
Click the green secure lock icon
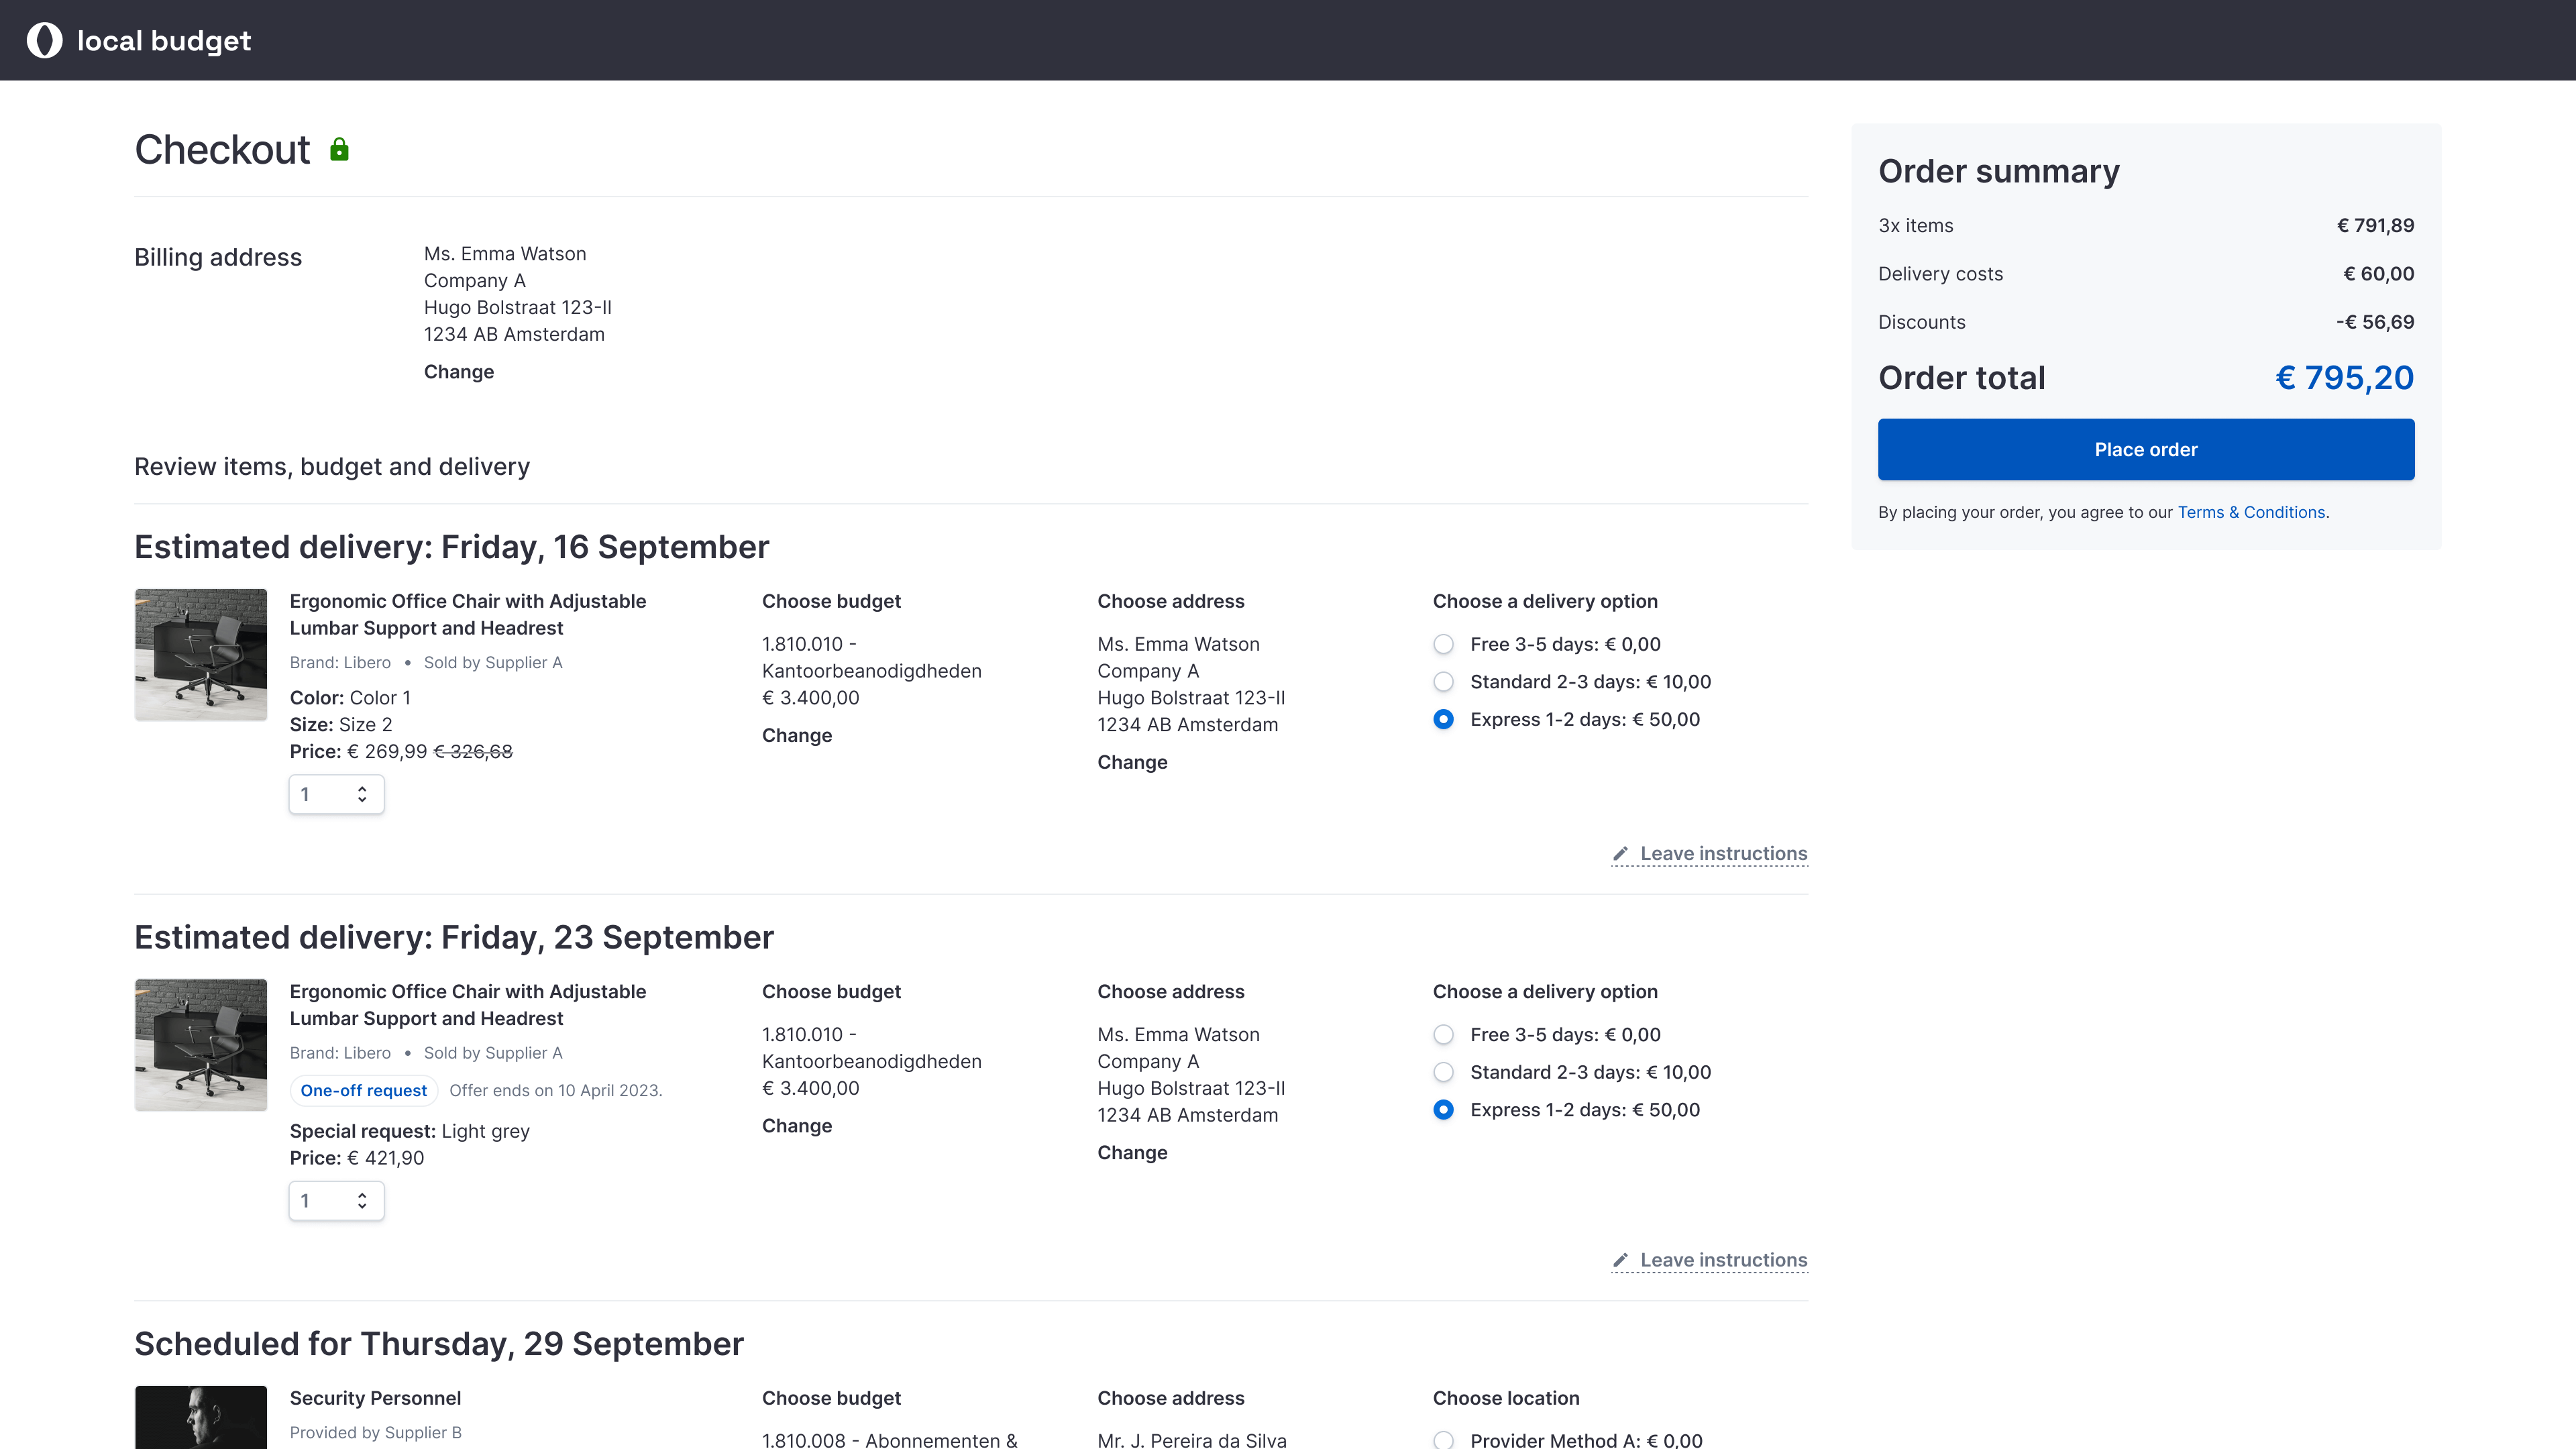tap(339, 150)
